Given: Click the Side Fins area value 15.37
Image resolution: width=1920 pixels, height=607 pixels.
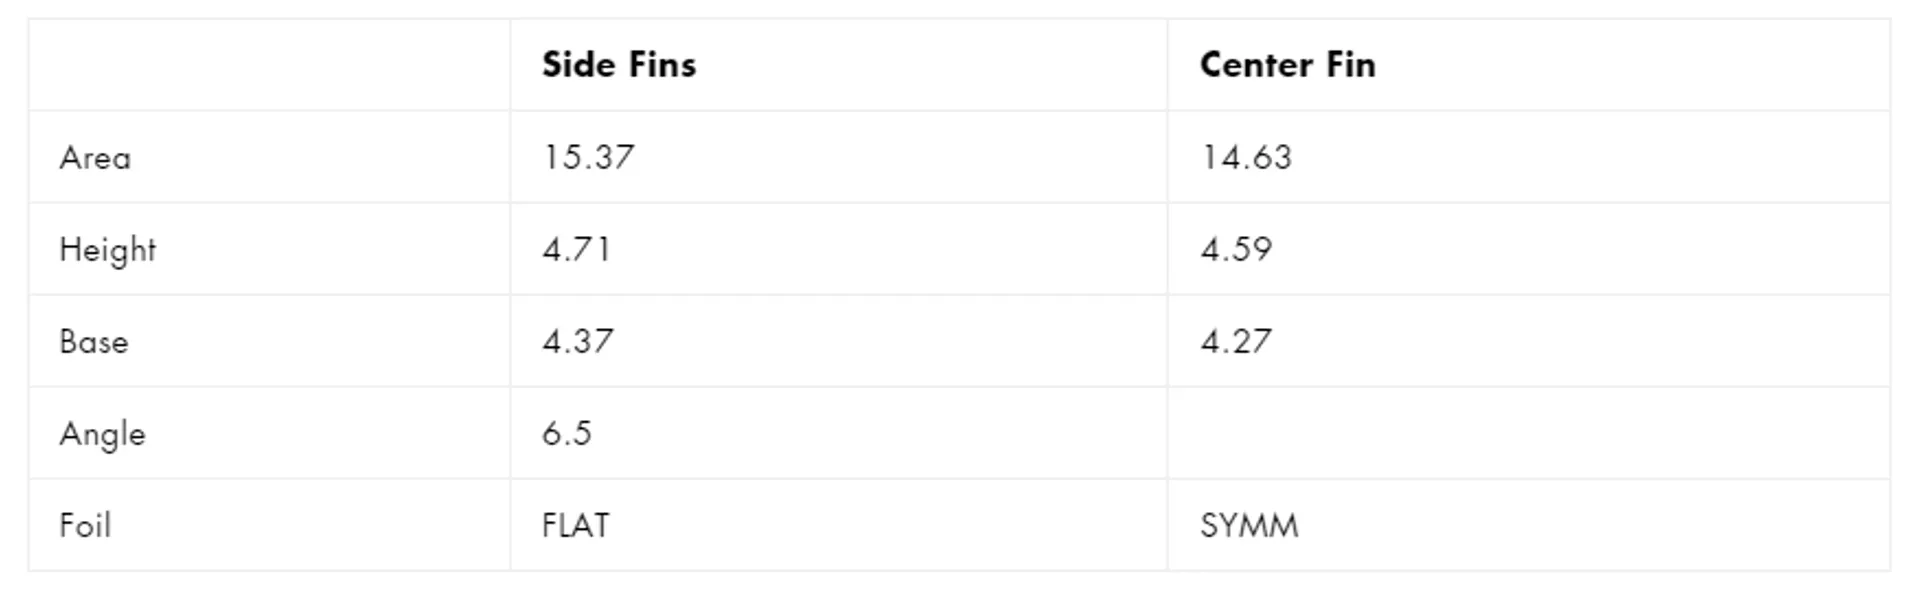Looking at the screenshot, I should 589,157.
